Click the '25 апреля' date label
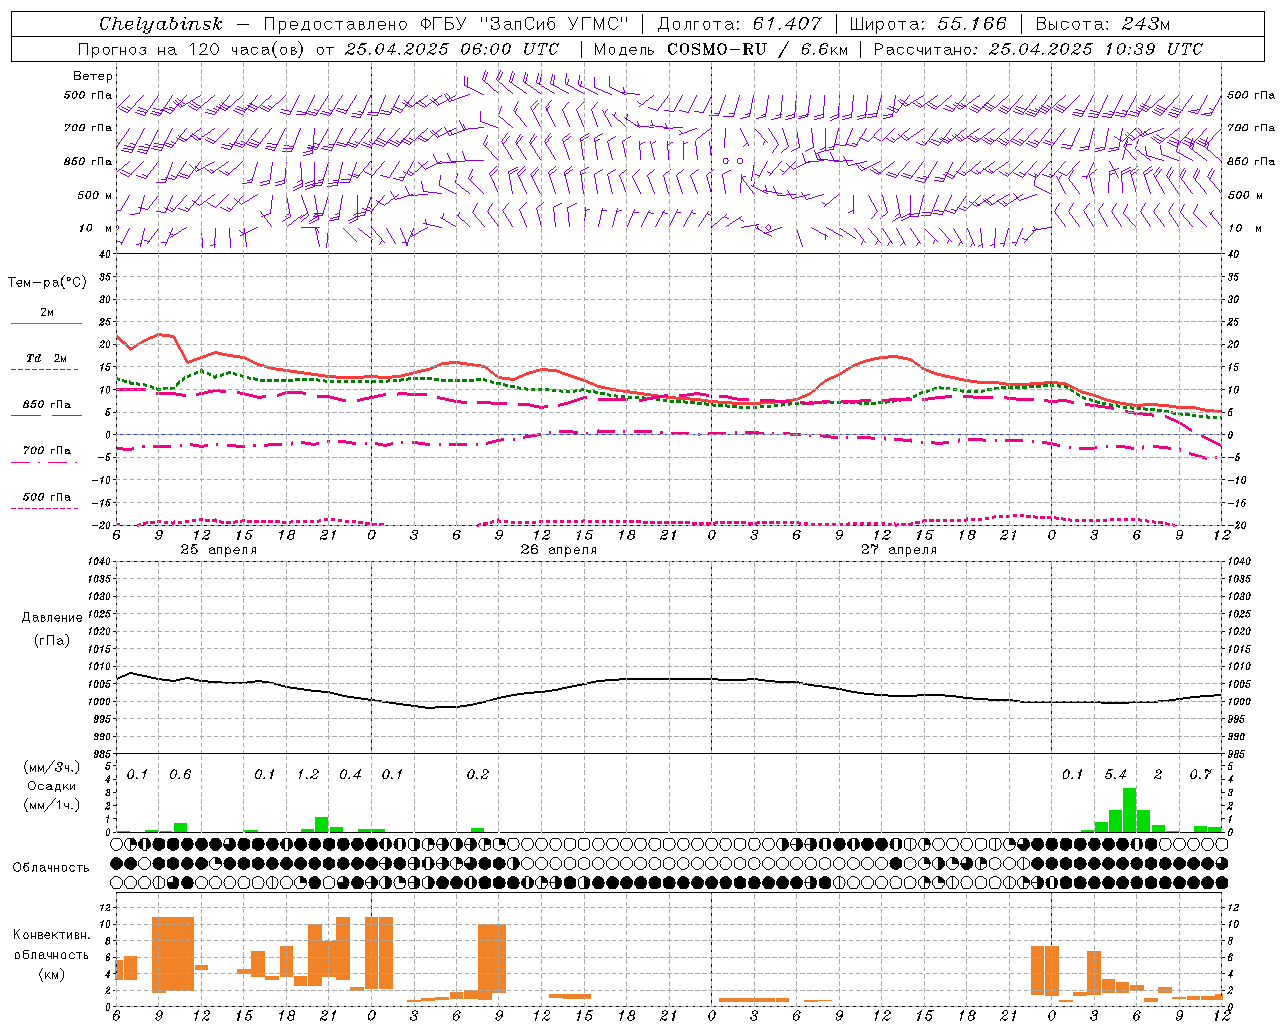 pos(218,550)
